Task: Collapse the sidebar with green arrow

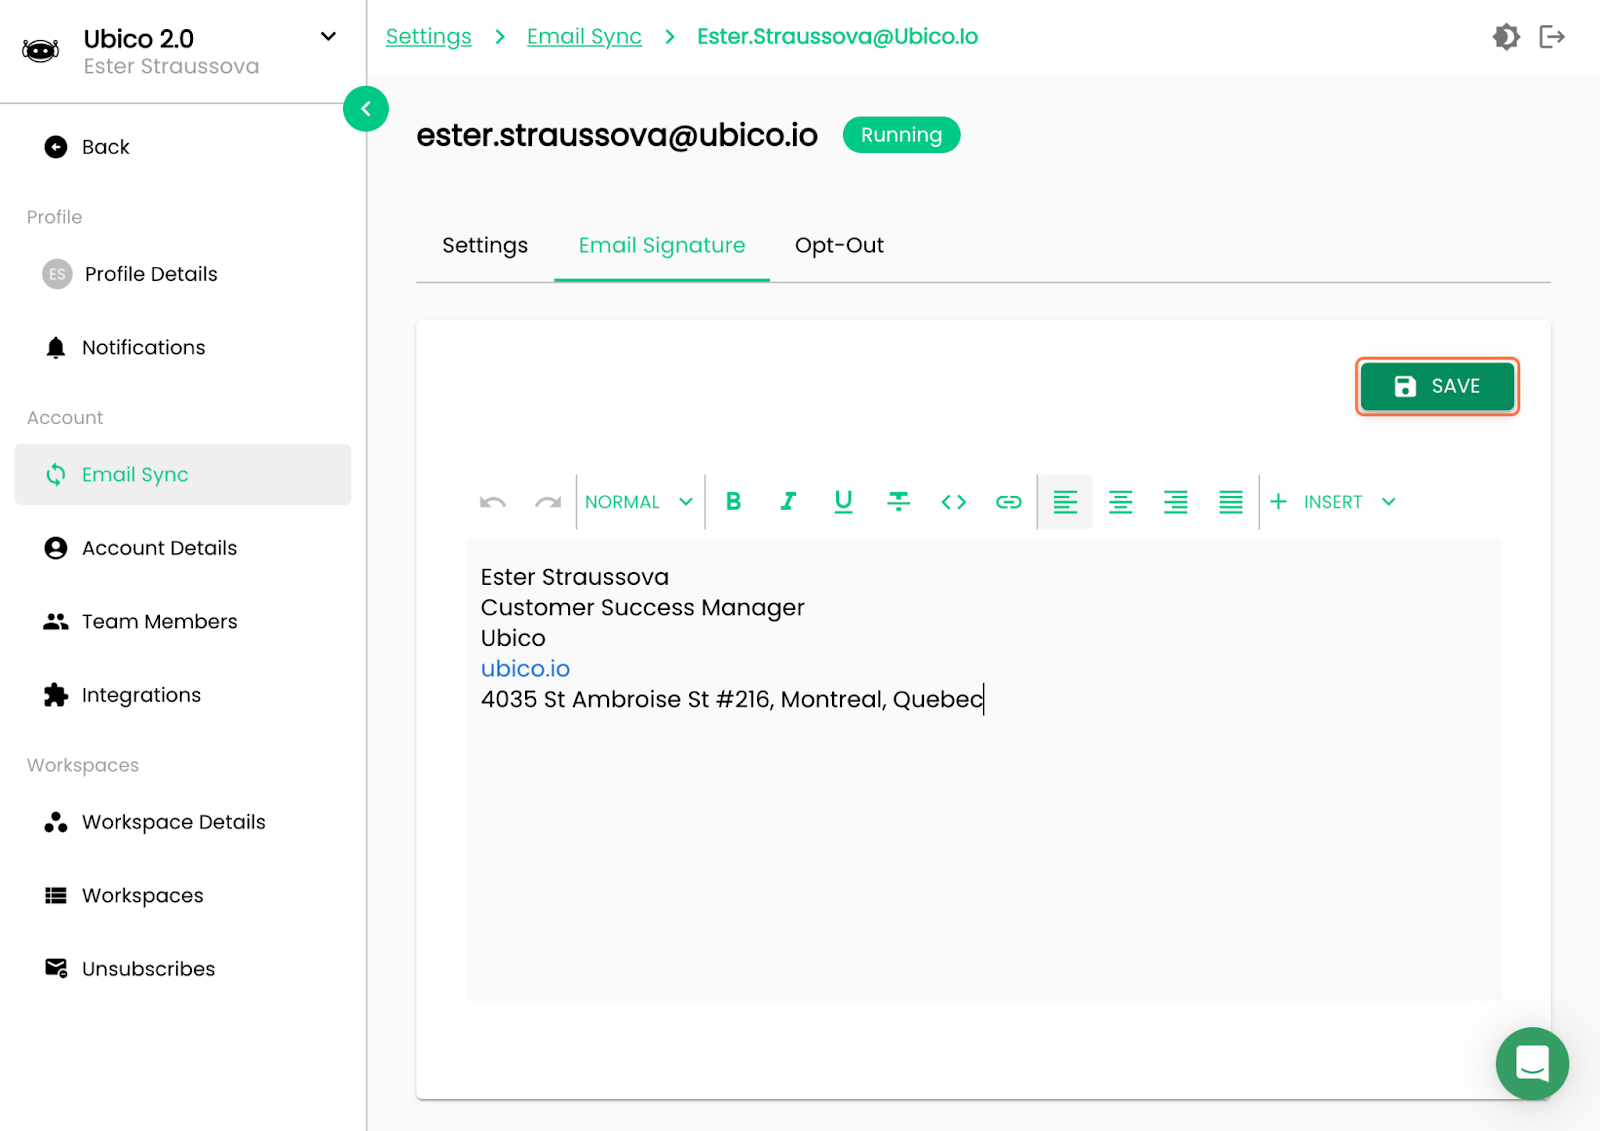Action: click(x=366, y=109)
